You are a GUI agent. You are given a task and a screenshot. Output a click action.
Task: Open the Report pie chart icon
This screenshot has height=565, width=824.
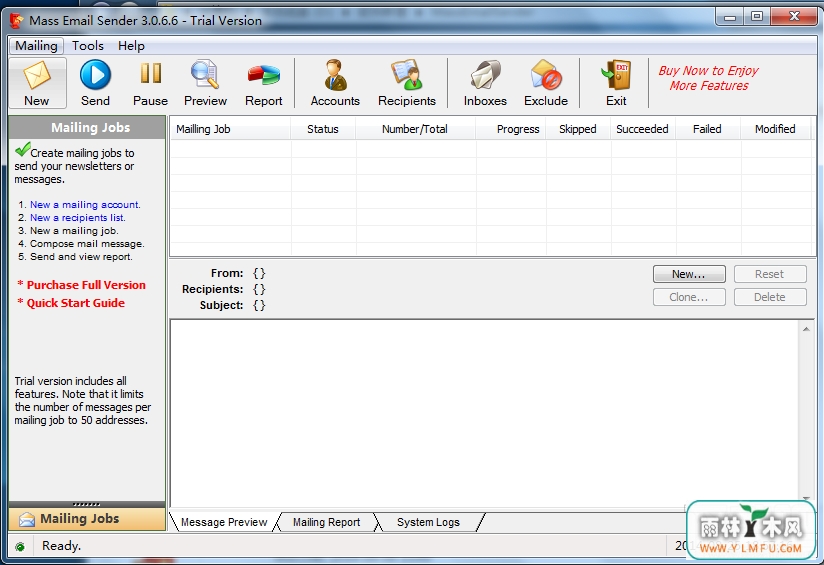pos(263,75)
